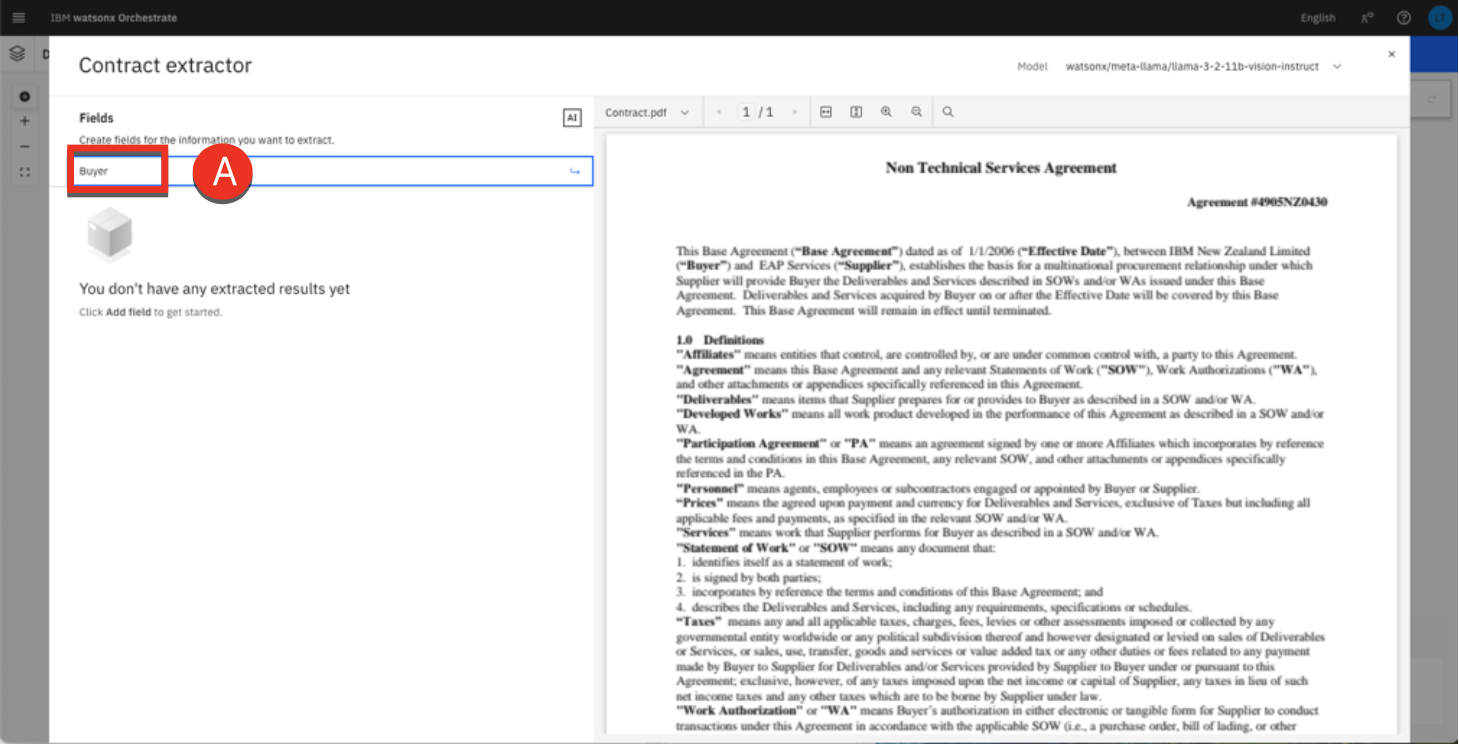
Task: Go to the next PDF page
Action: 795,113
